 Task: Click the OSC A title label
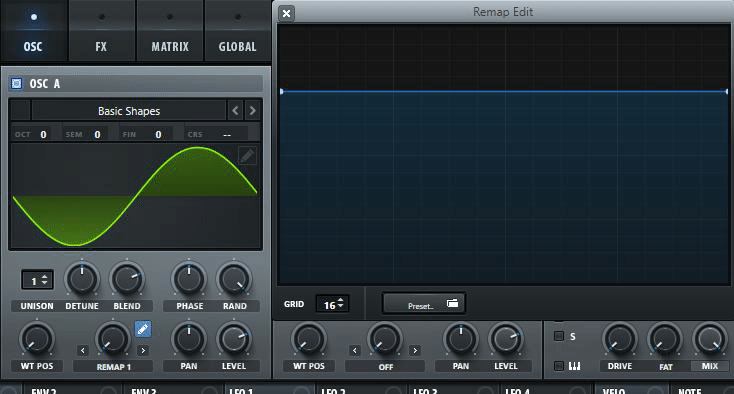[x=45, y=84]
